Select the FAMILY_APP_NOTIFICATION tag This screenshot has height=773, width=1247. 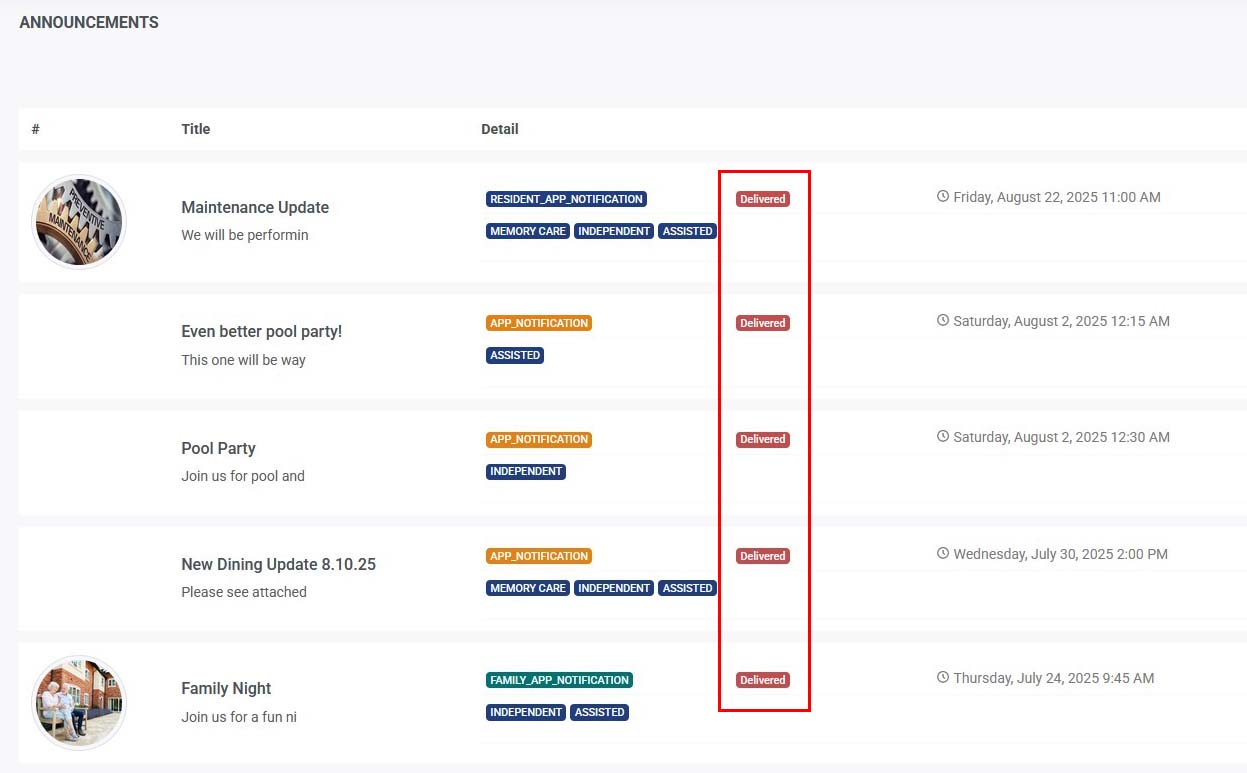point(559,680)
